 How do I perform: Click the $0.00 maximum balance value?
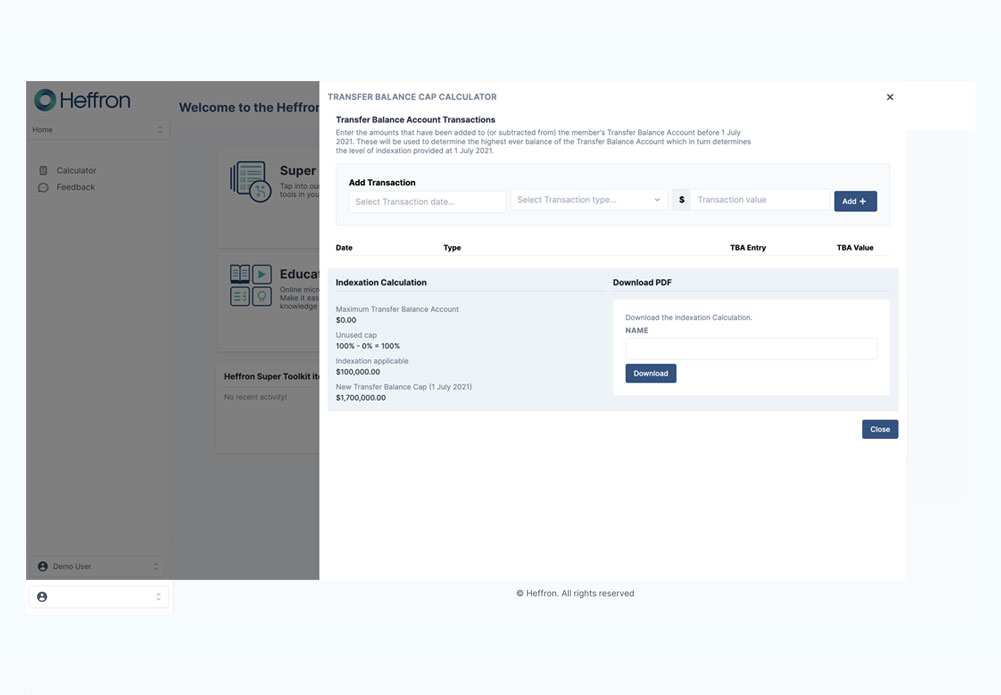[x=346, y=320]
